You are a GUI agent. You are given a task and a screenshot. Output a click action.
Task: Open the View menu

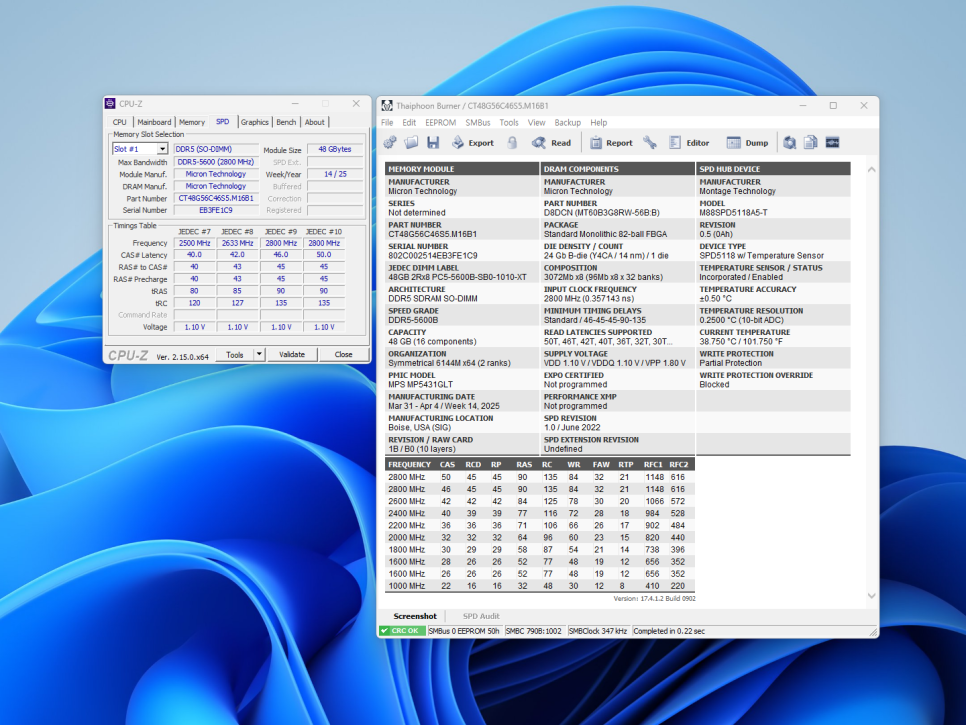point(537,123)
